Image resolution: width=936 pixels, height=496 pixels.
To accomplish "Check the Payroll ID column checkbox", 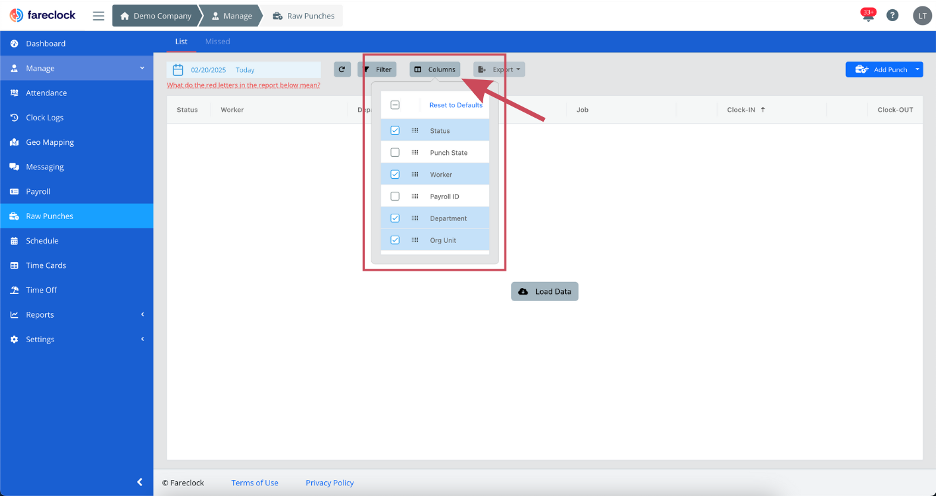I will pos(395,196).
